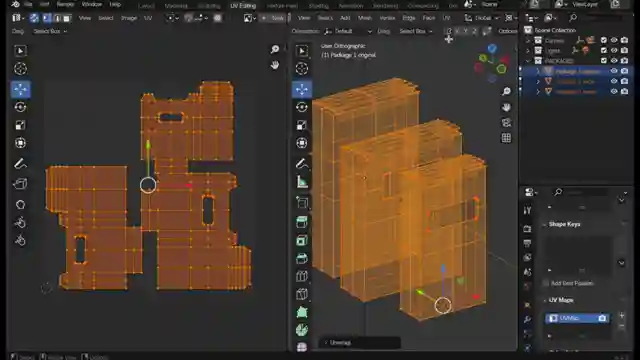Viewport: 640px width, 360px height.
Task: Hide the first collection with eye icon
Action: point(614,40)
